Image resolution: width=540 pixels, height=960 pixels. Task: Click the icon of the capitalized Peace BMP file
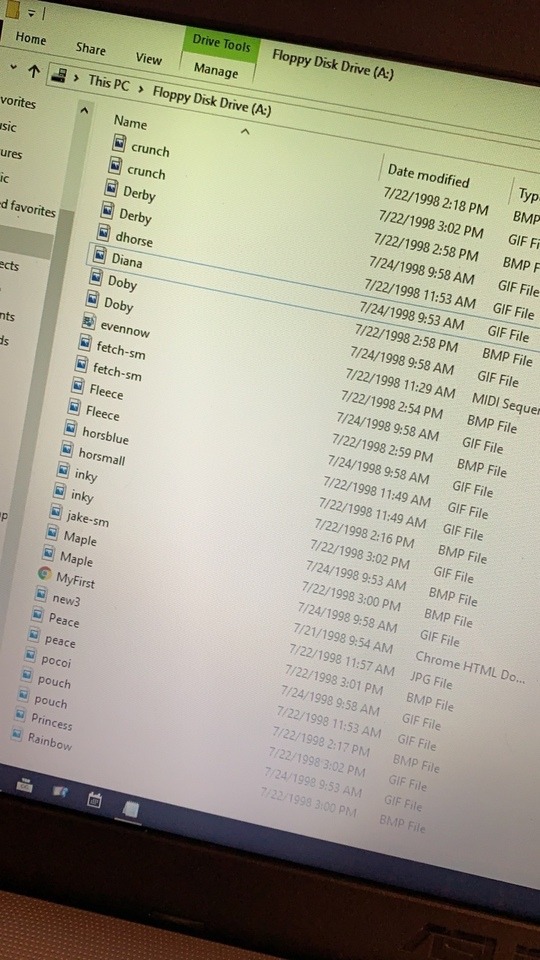coord(38,614)
